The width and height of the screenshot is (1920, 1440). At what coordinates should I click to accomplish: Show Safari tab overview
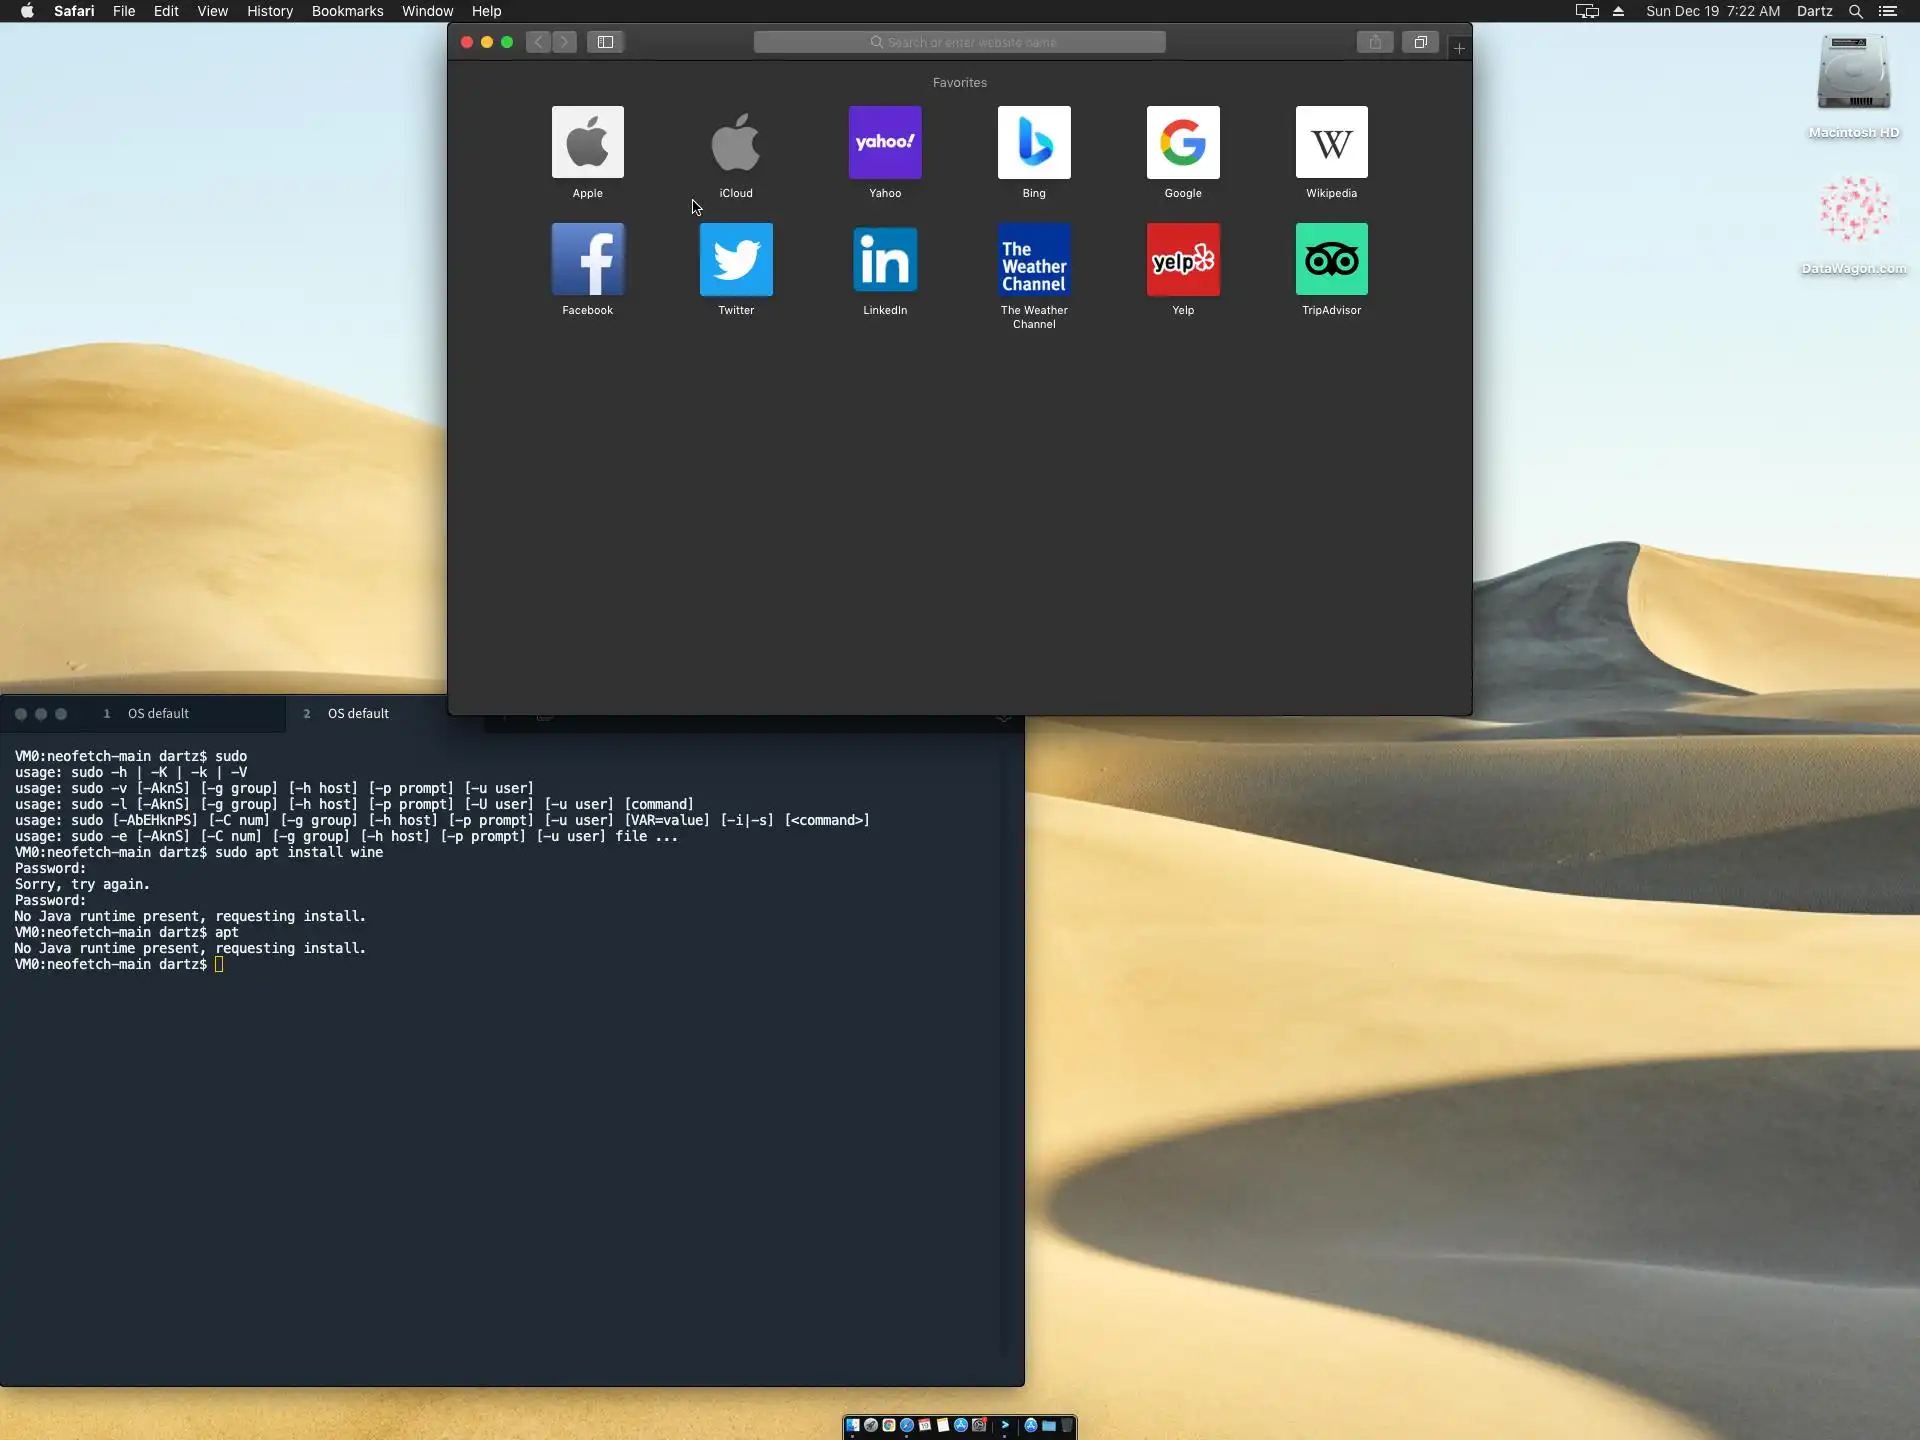(1419, 42)
